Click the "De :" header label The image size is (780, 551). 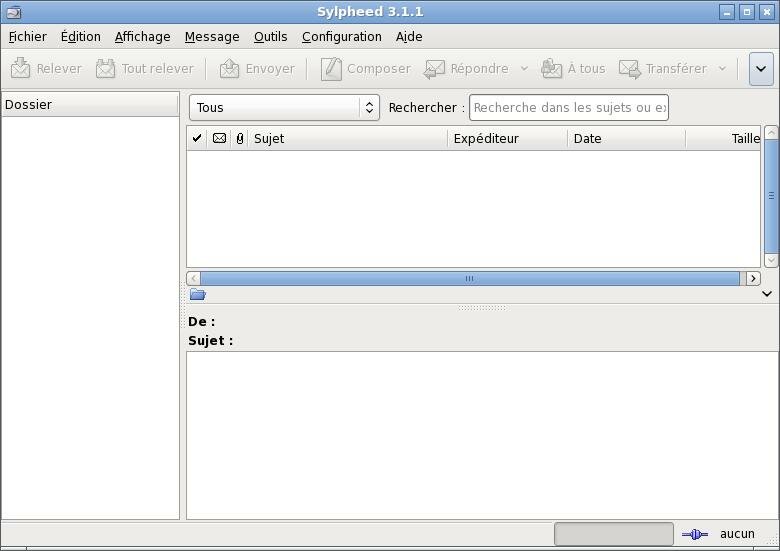coord(201,322)
